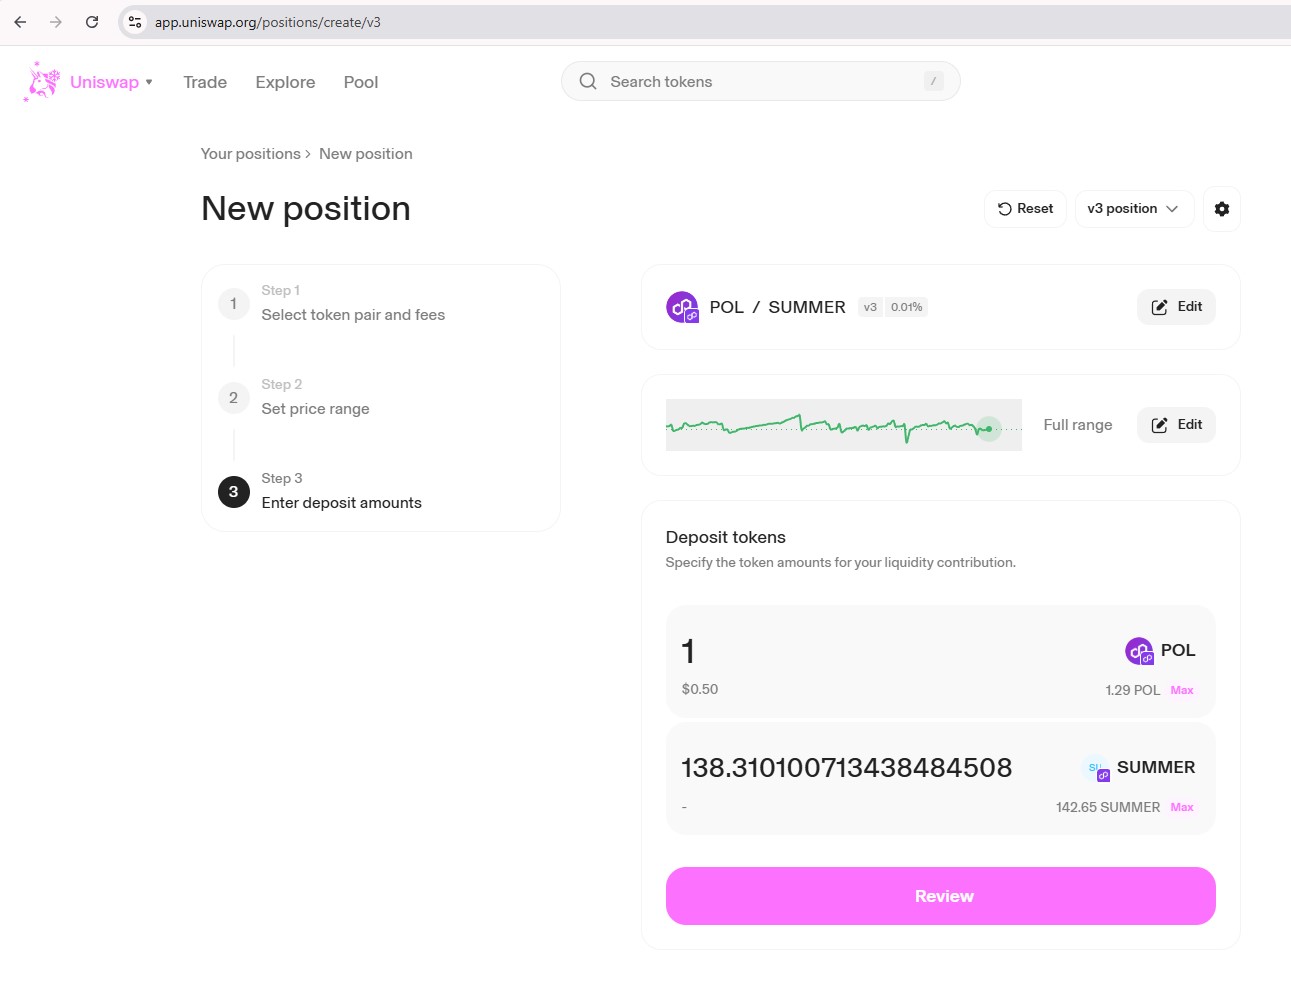
Task: Click the POL token pair icon
Action: (682, 307)
